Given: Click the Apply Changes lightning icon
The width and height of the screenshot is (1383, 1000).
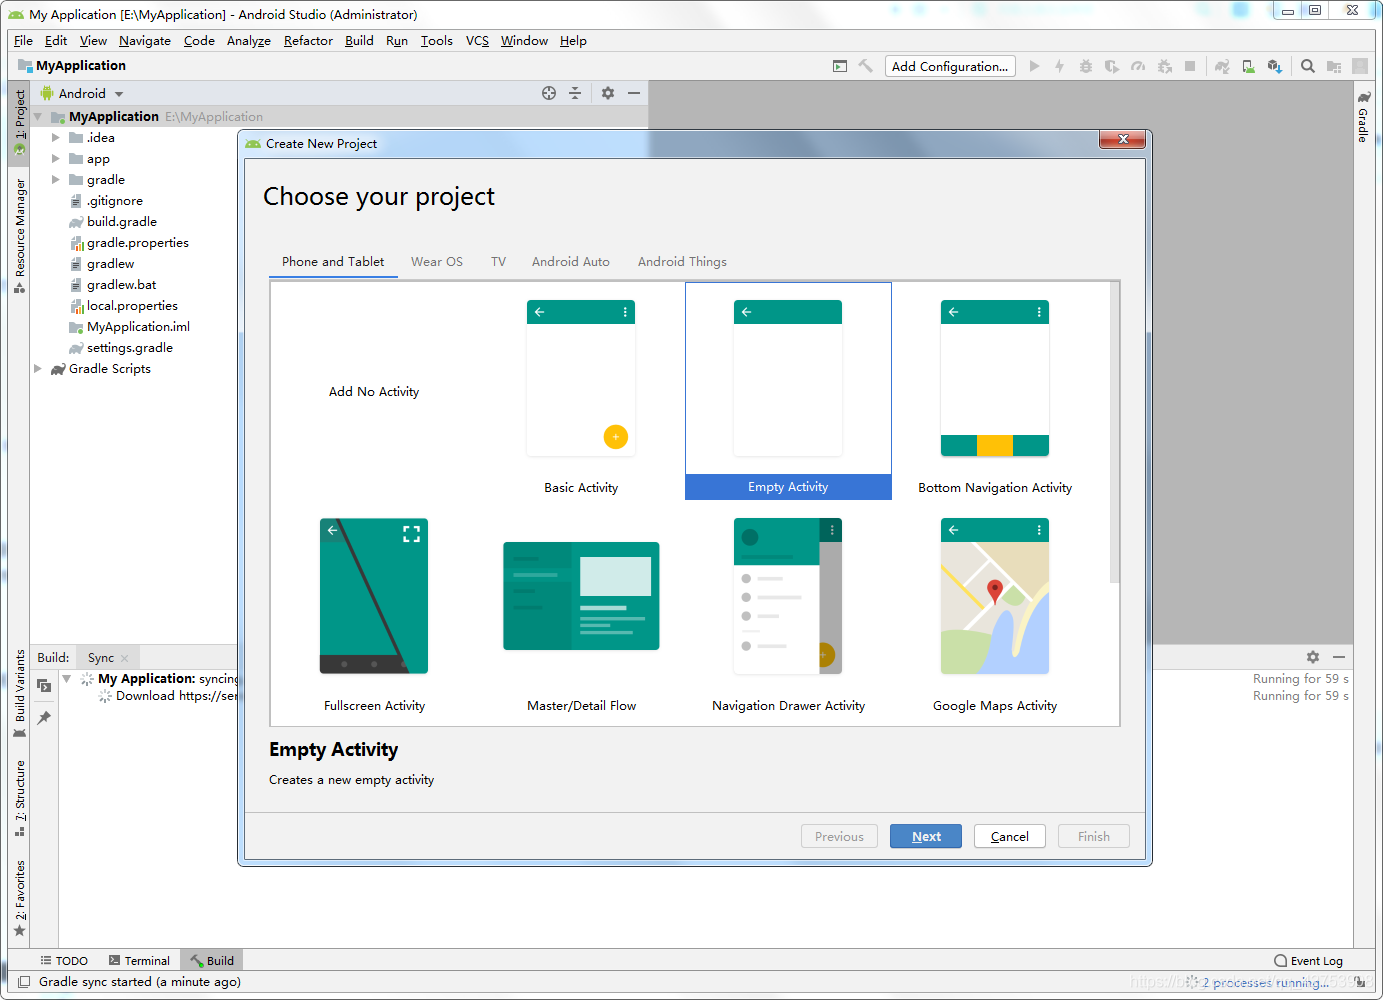Looking at the screenshot, I should coord(1060,66).
